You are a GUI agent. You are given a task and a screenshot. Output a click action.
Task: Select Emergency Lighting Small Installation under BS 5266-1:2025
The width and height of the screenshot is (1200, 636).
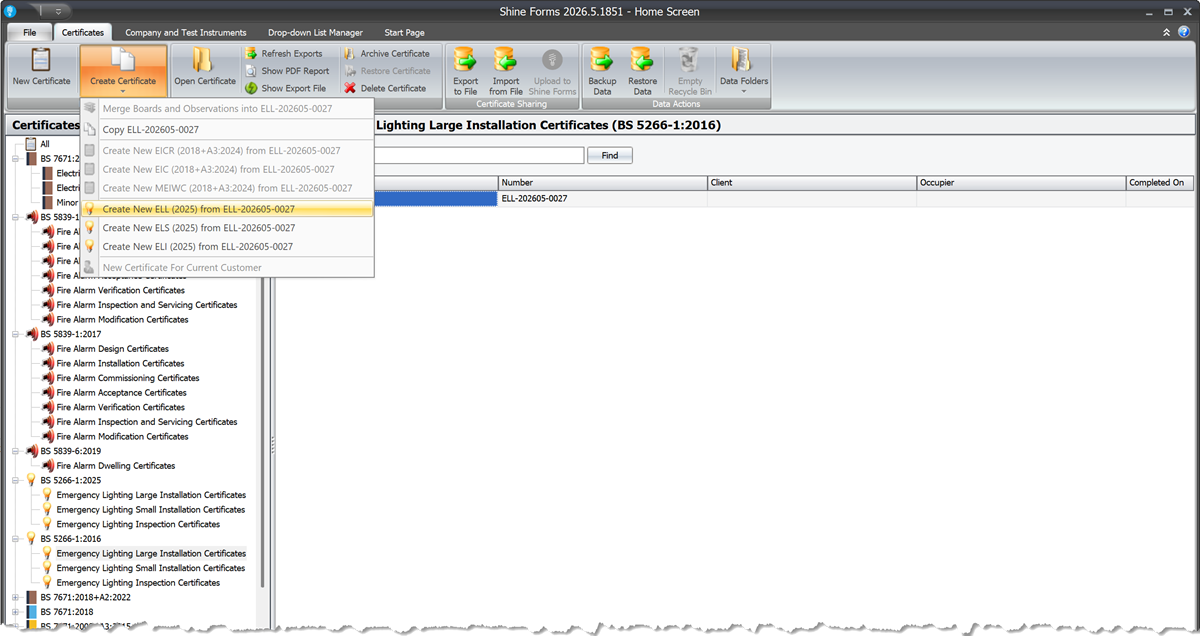(151, 510)
